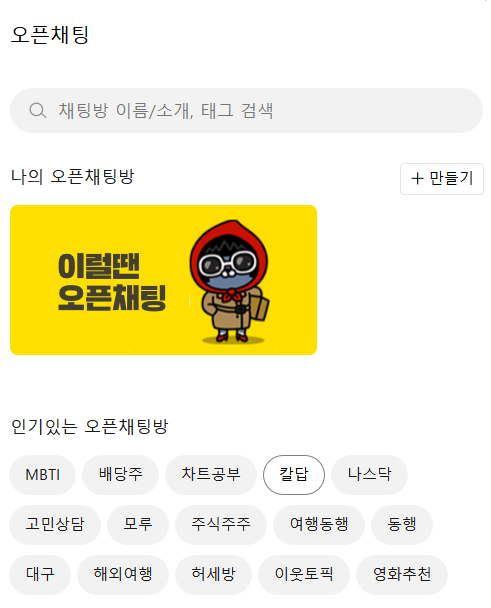Select the 배당주 tag chip
Viewport: 491px width, 608px height.
click(121, 475)
